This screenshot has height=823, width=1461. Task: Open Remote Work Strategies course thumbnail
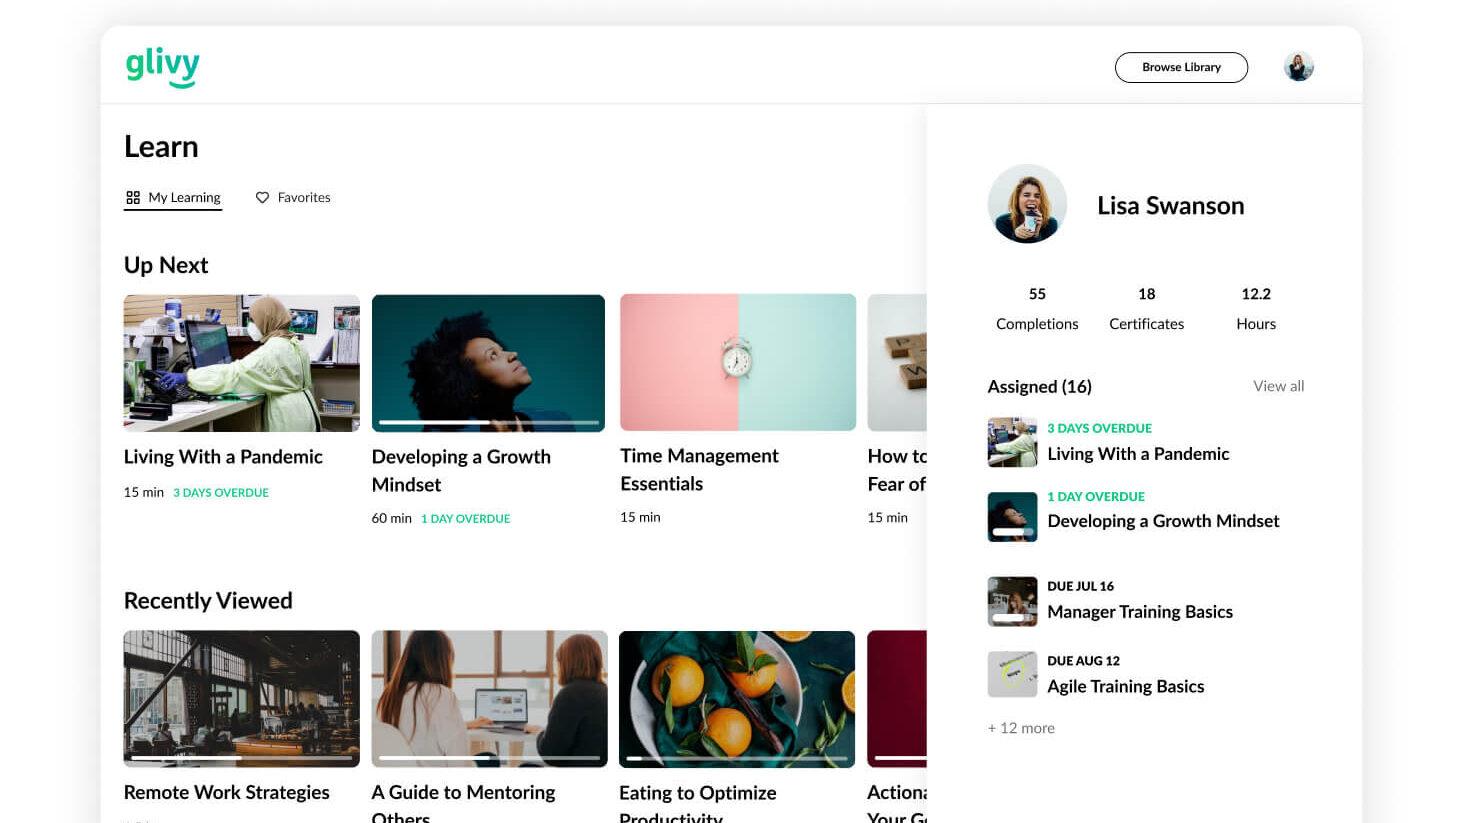tap(241, 698)
